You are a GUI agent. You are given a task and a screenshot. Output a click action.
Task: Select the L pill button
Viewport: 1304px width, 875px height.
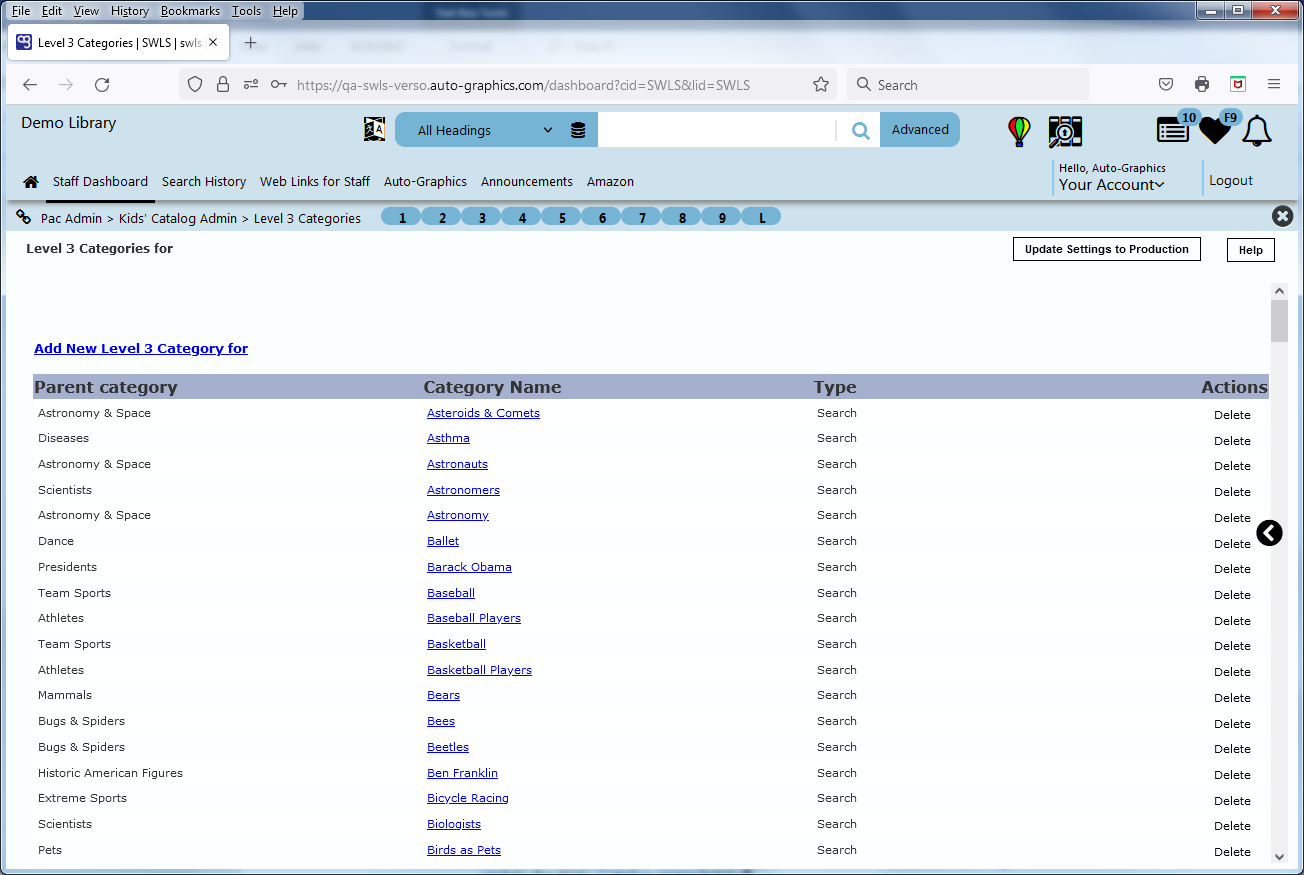point(762,217)
